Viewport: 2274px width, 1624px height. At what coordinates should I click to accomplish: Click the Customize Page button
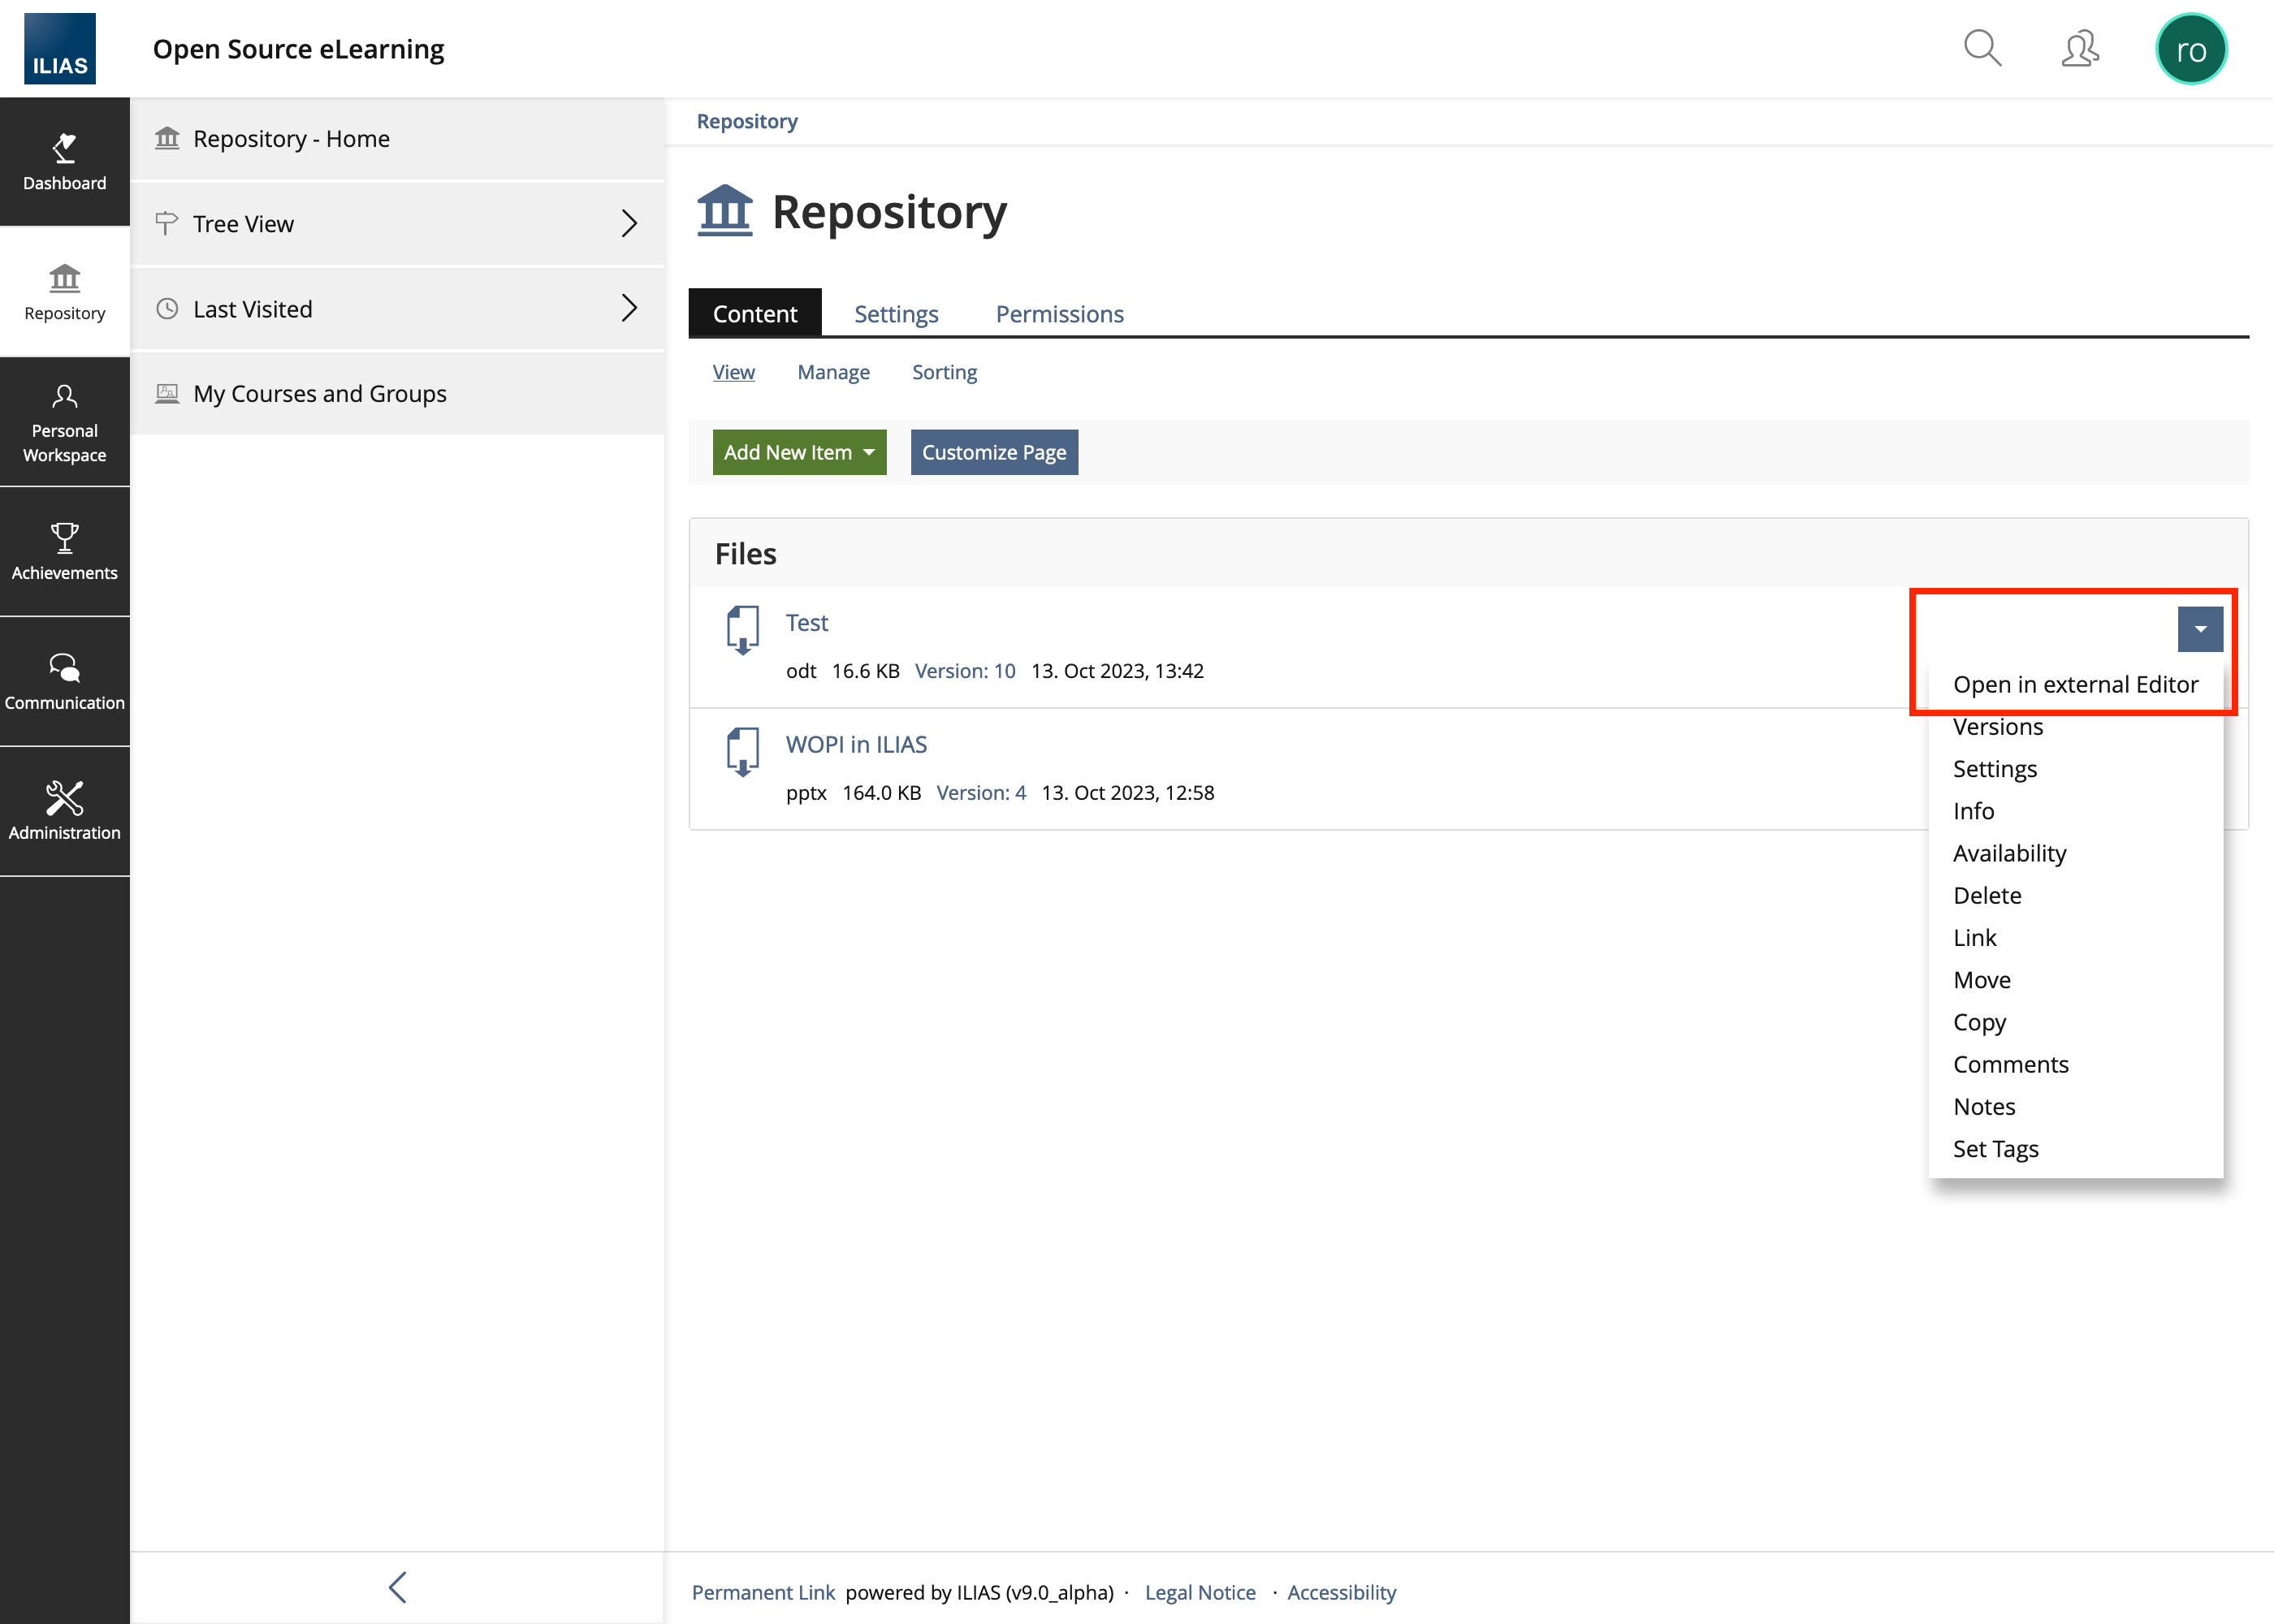993,452
